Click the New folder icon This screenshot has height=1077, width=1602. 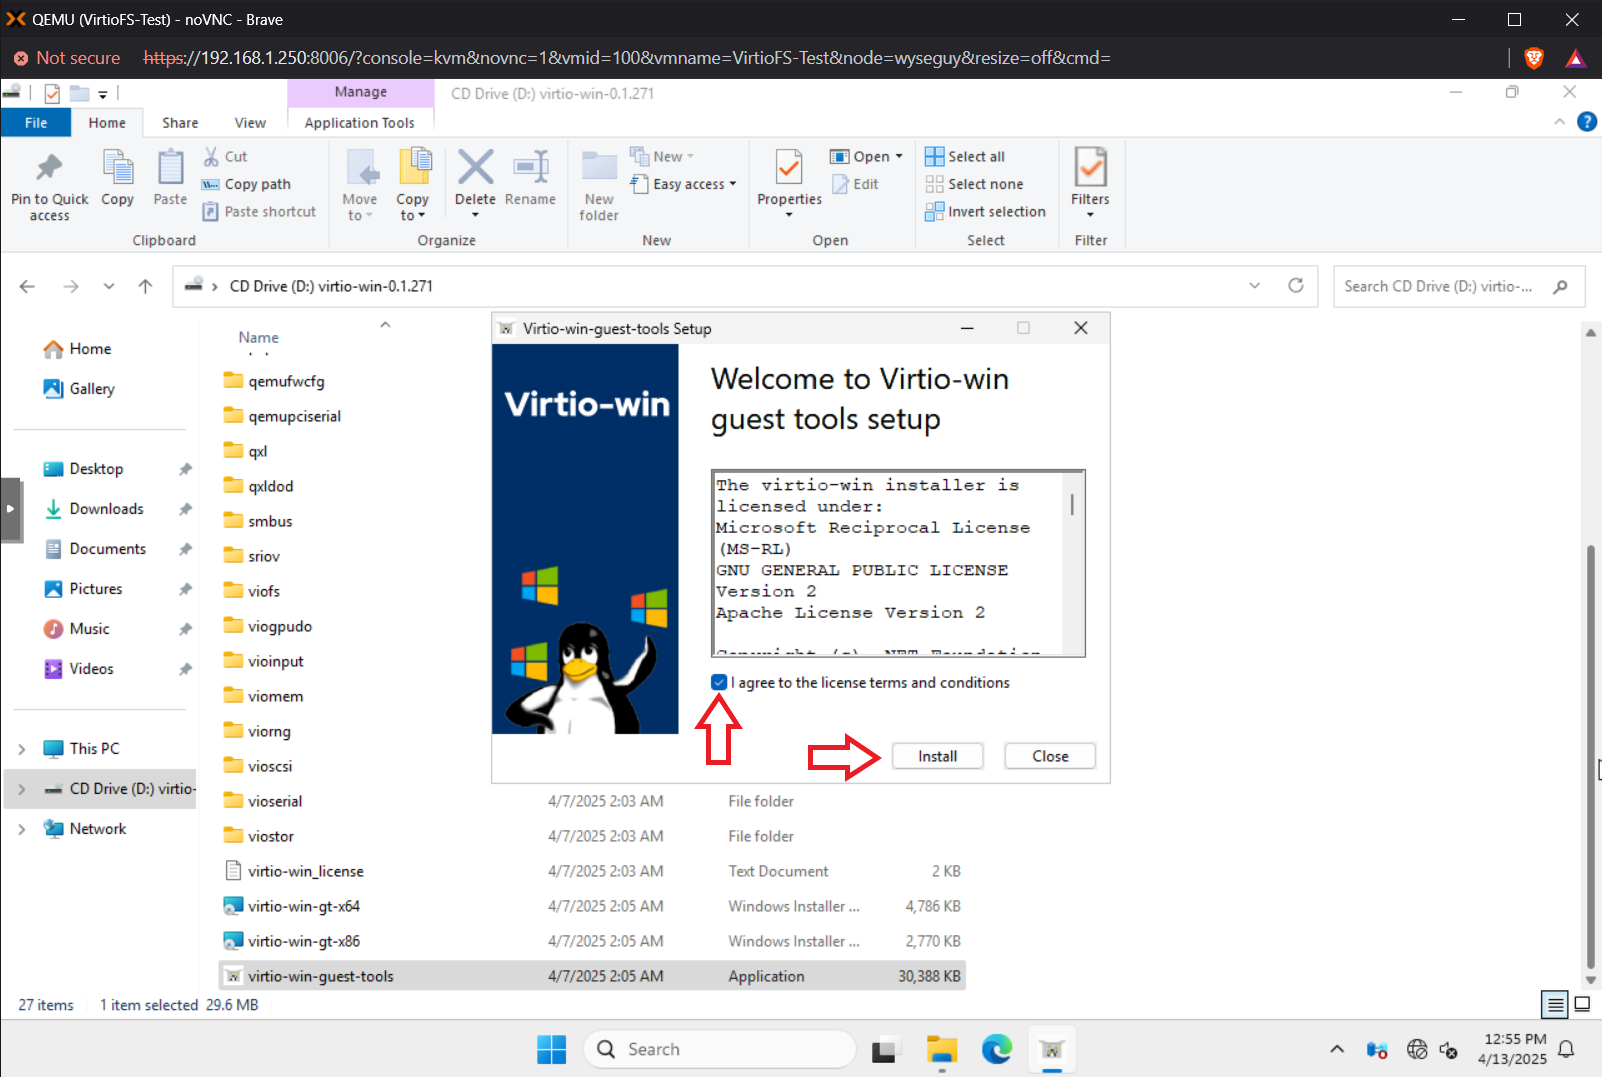click(599, 167)
